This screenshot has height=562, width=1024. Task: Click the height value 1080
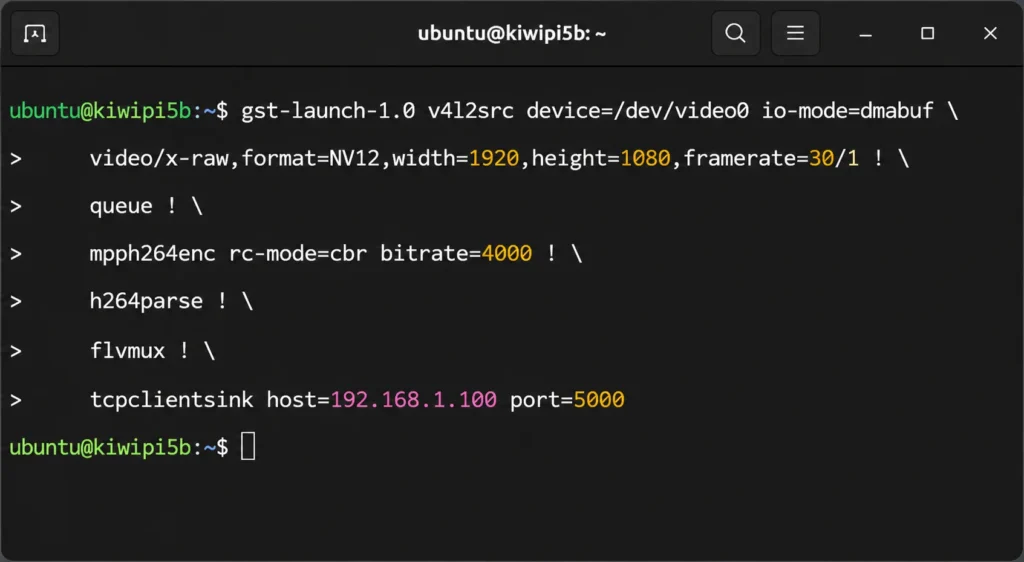pos(645,159)
